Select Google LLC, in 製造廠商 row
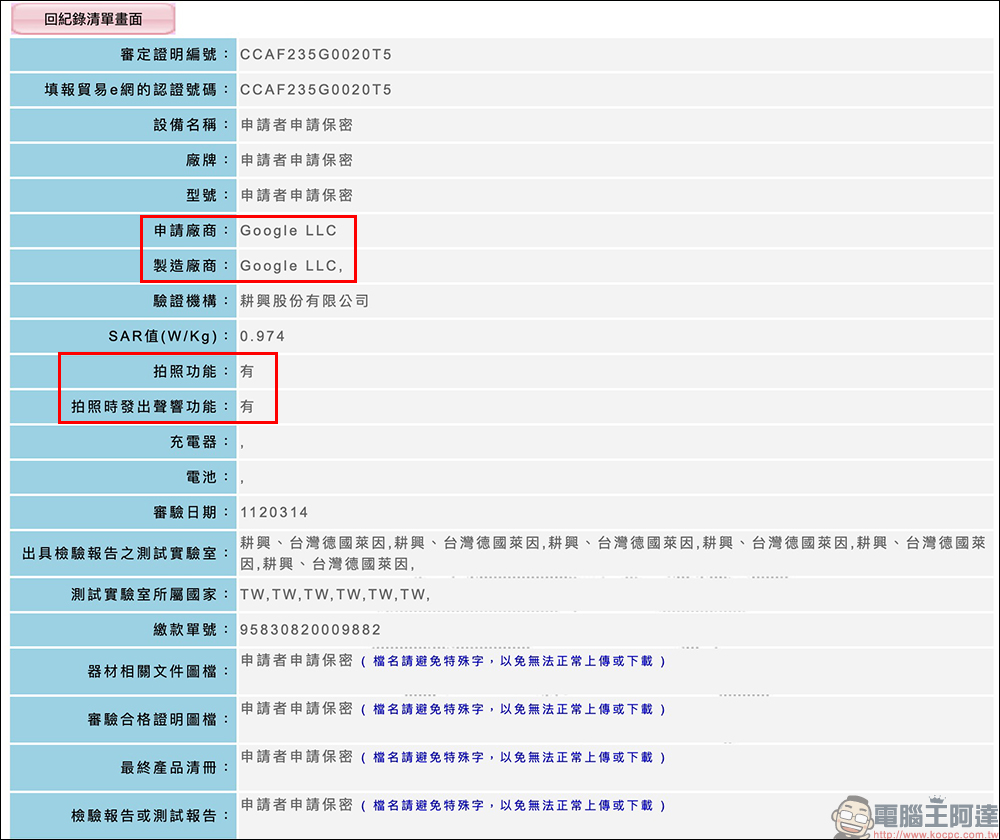Viewport: 1000px width, 840px height. click(291, 266)
